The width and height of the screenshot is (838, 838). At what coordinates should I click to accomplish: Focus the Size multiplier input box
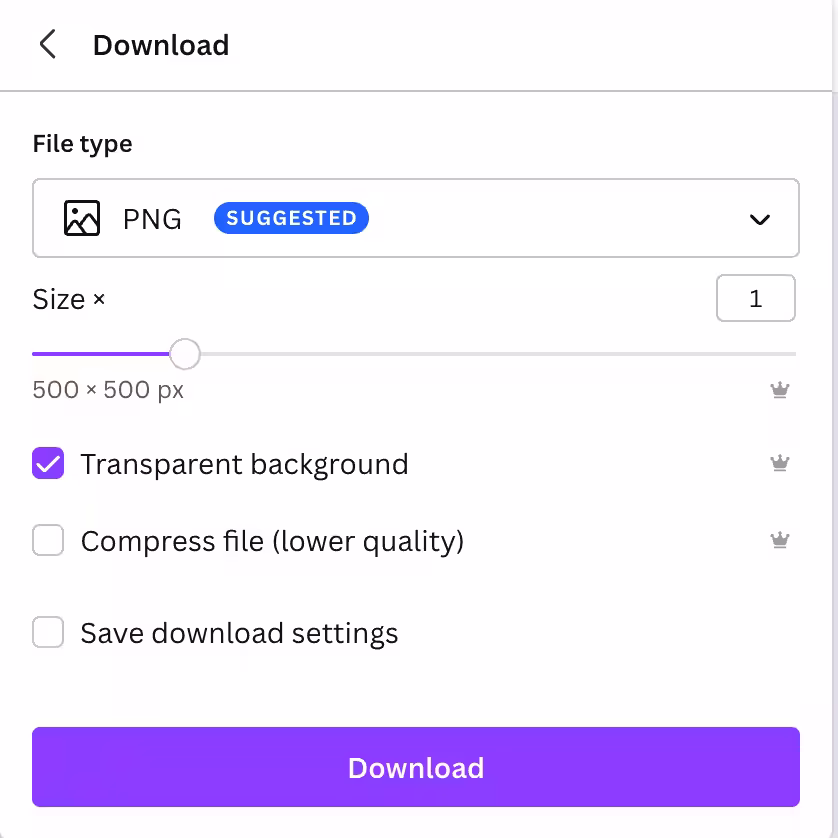[x=755, y=299]
